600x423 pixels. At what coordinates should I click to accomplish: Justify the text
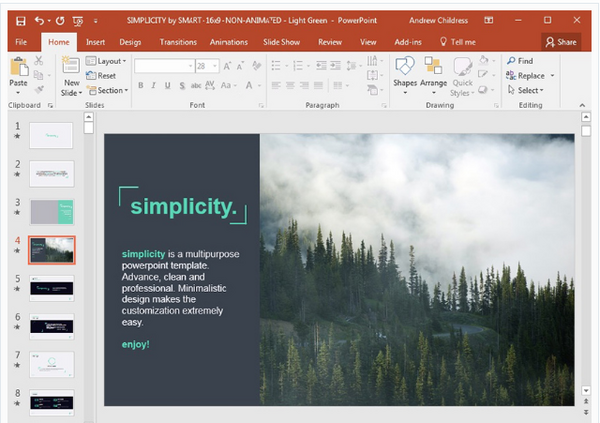[318, 85]
